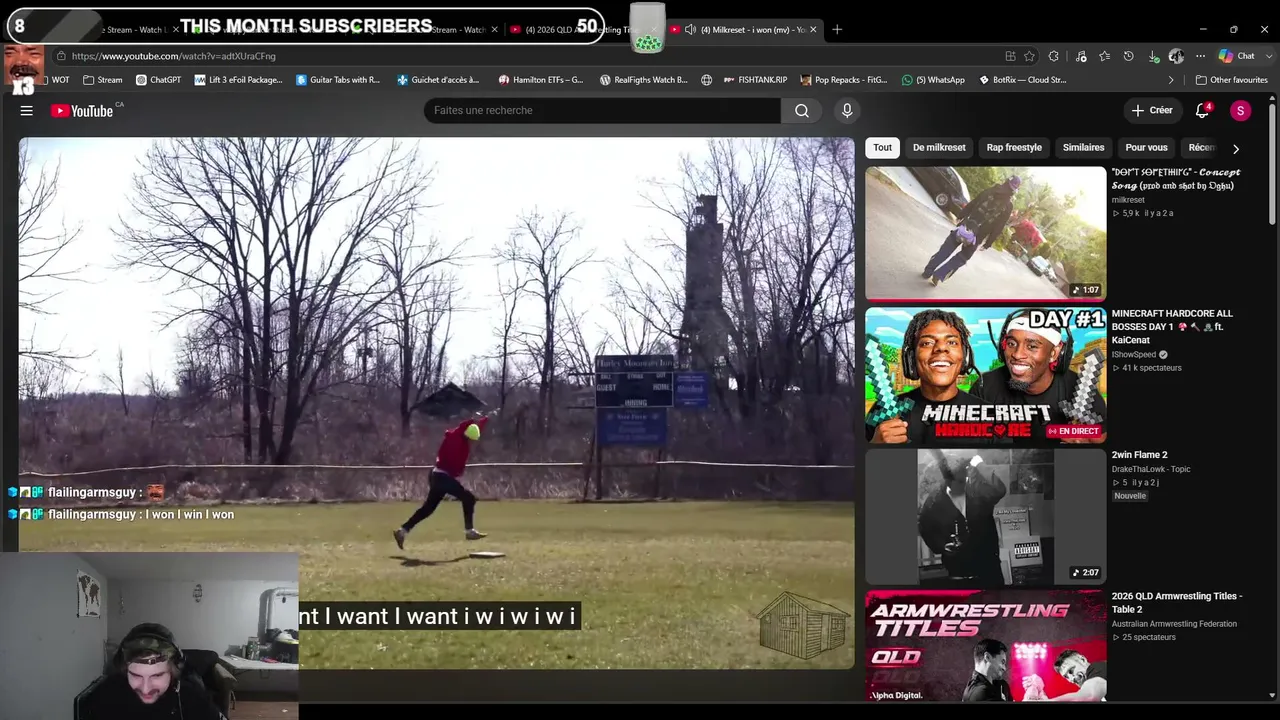Mute the Milkreset tab speaker icon
This screenshot has height=720, width=1280.
[x=690, y=30]
